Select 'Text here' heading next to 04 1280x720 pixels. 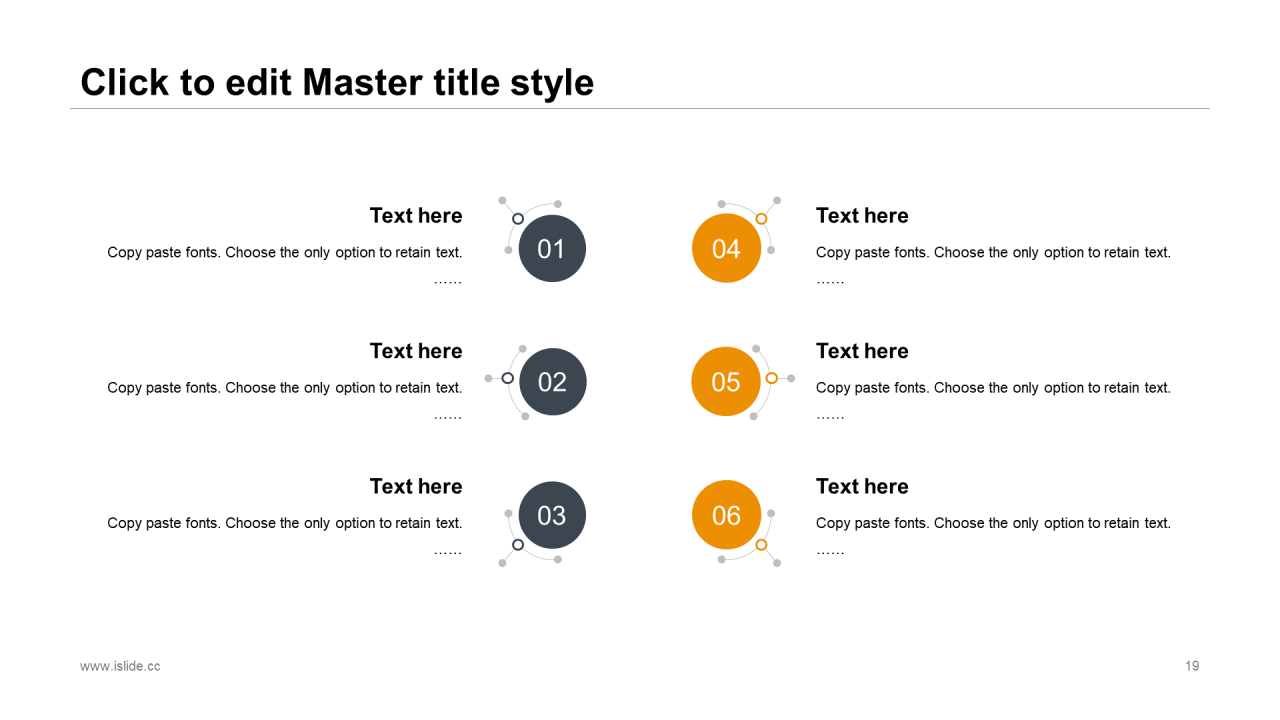click(862, 216)
